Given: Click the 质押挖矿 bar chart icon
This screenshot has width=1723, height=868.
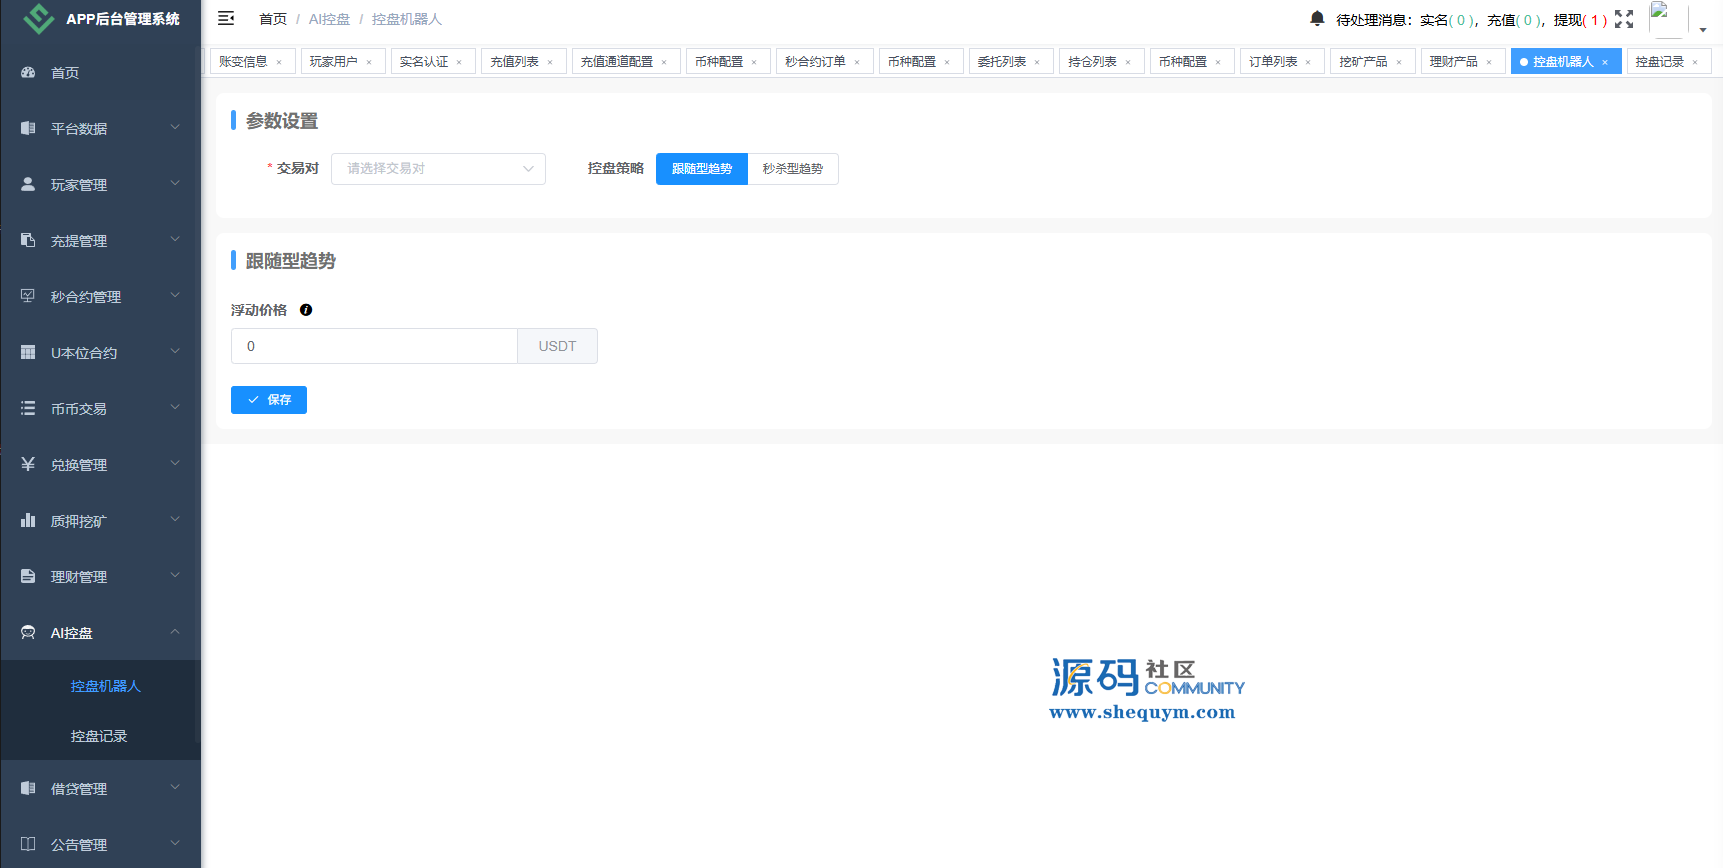Looking at the screenshot, I should pos(28,521).
